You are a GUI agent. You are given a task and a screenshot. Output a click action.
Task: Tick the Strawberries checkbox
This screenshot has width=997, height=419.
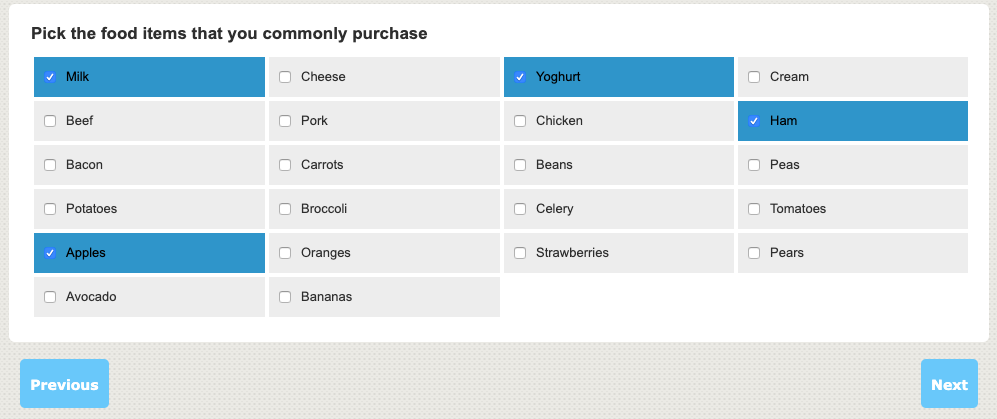[520, 253]
